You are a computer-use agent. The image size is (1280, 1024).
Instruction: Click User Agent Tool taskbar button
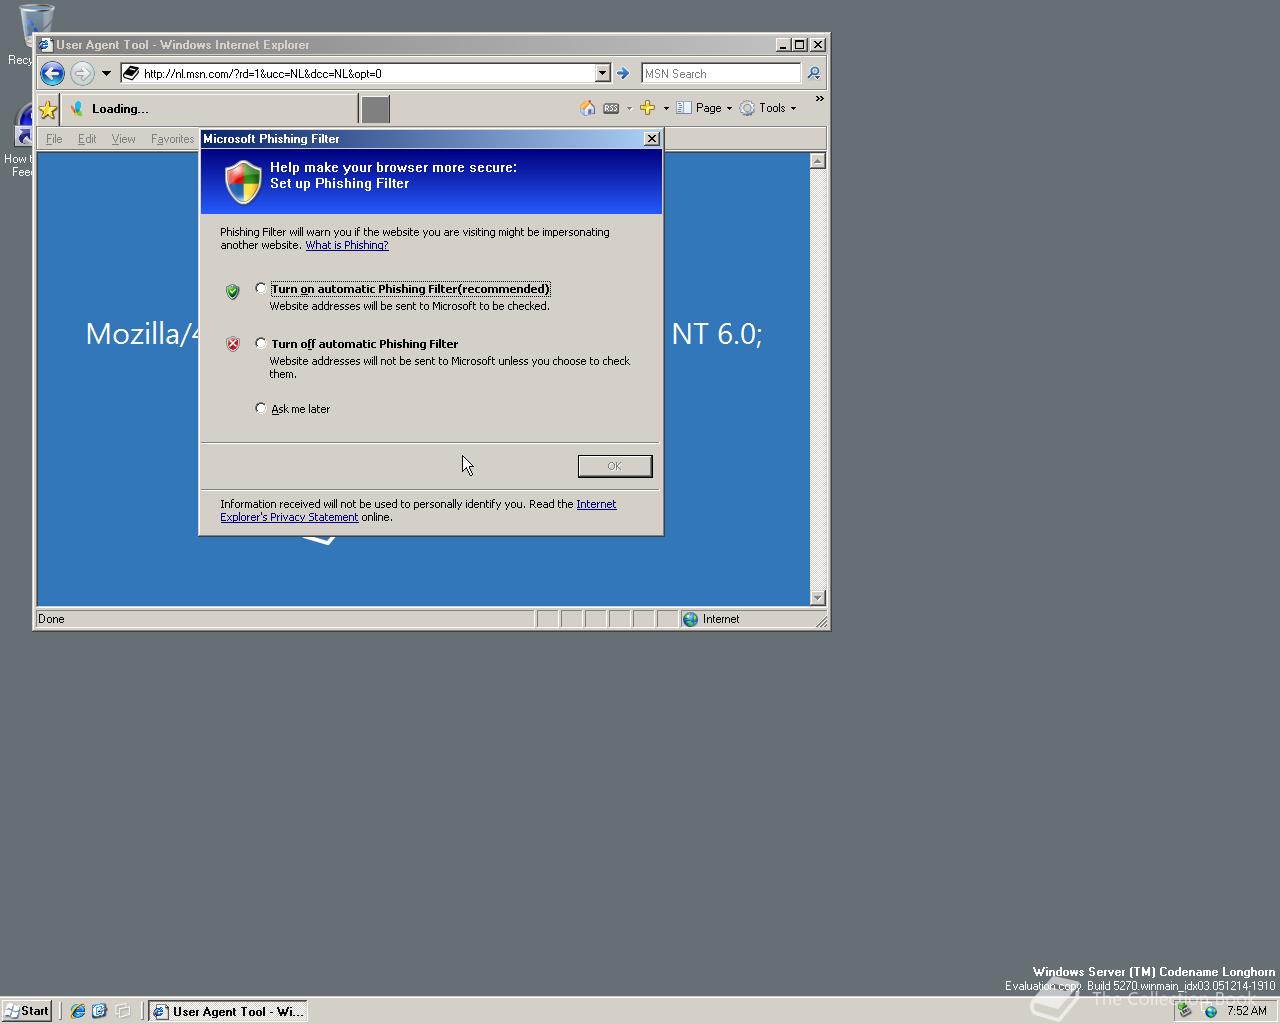(228, 1011)
